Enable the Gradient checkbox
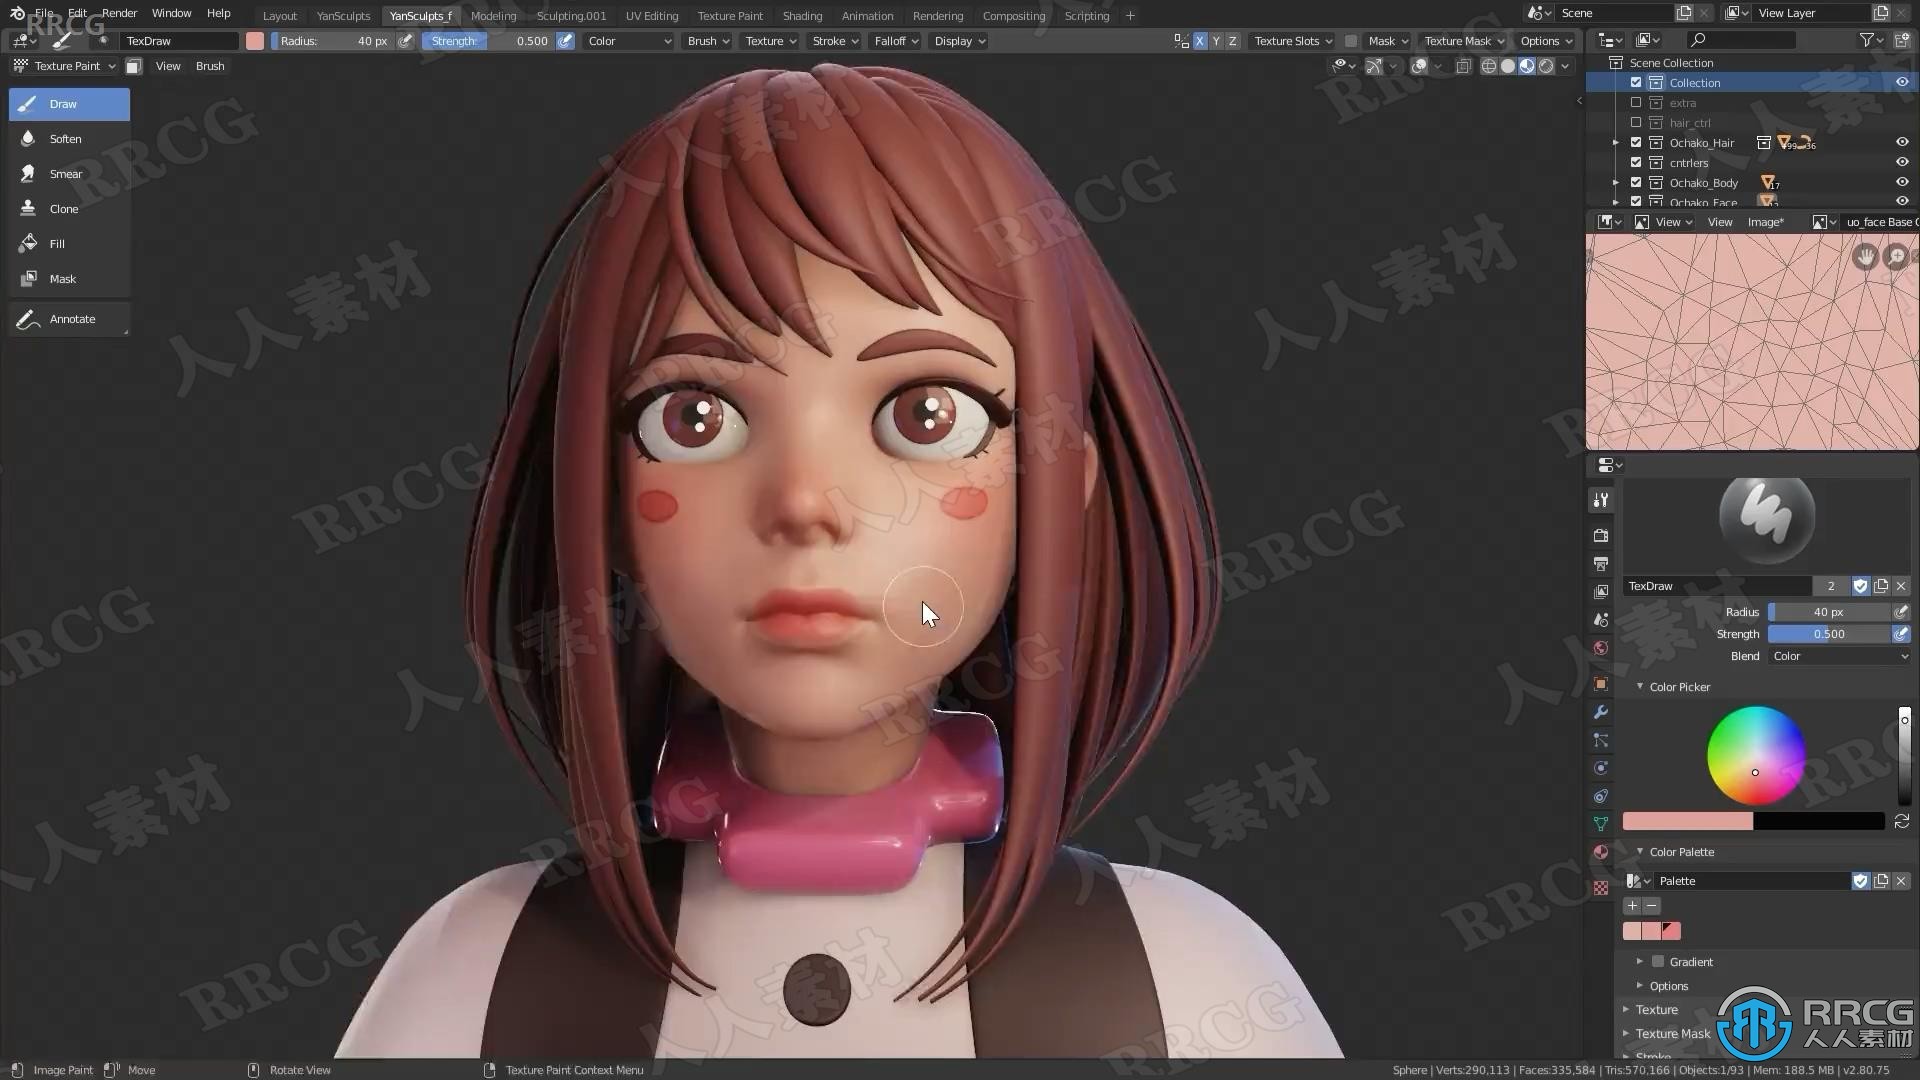 (1658, 962)
